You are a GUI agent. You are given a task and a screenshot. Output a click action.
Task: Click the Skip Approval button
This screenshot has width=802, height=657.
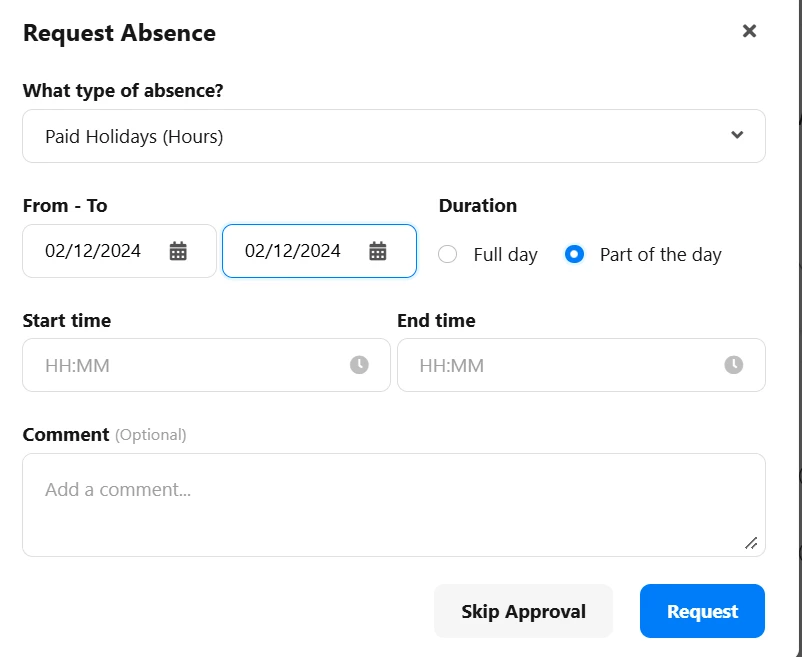523,611
